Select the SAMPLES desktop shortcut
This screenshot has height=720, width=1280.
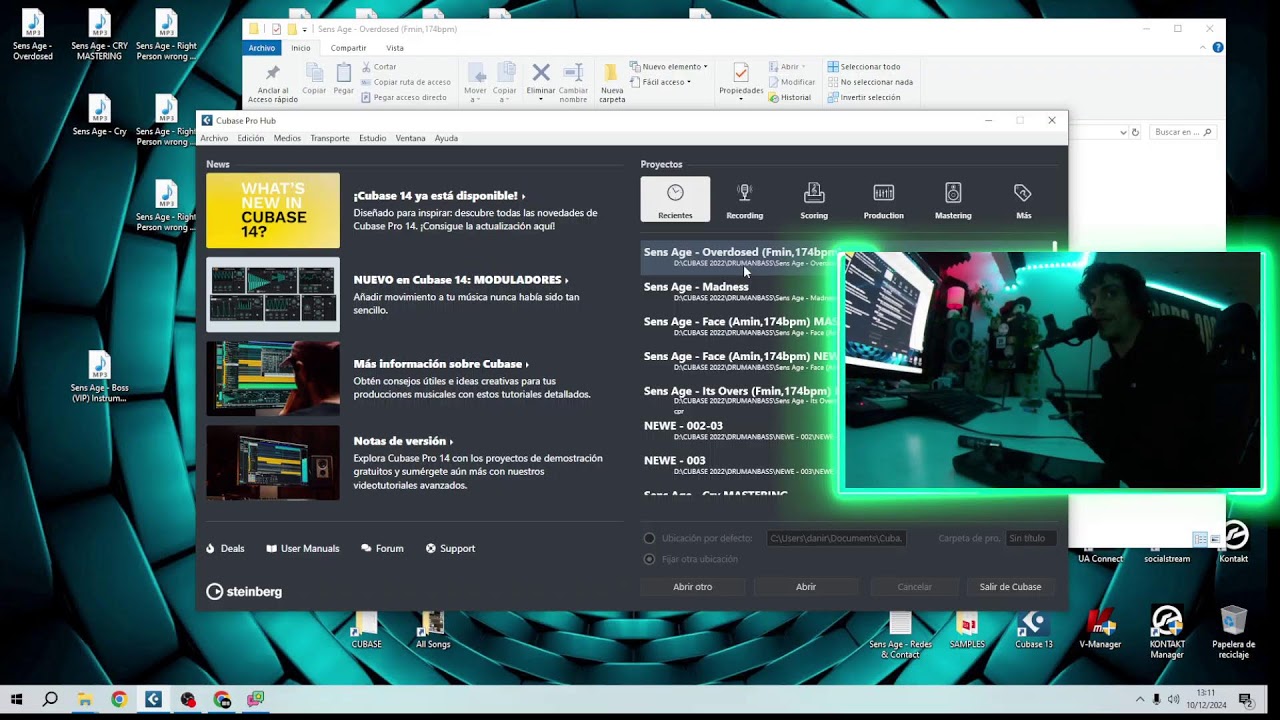[967, 630]
